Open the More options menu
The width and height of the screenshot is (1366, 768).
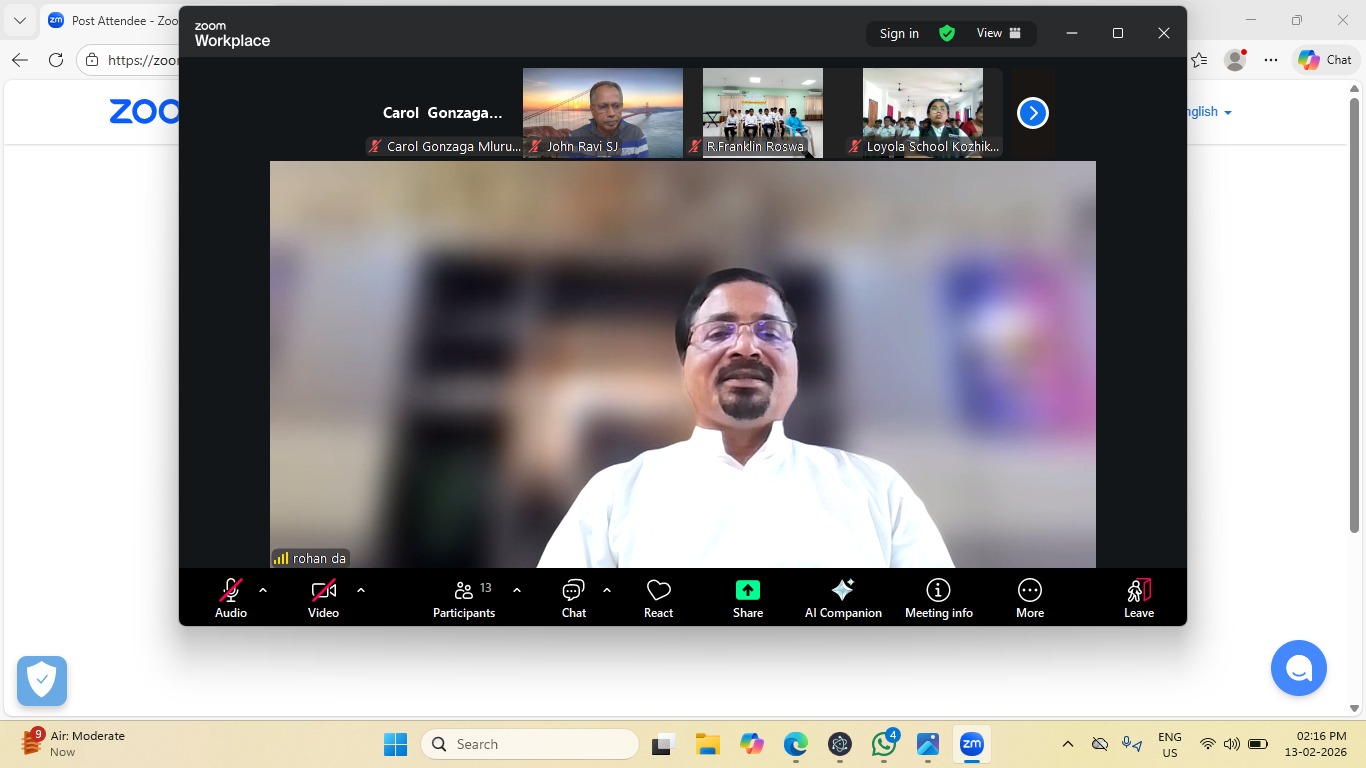(x=1029, y=598)
